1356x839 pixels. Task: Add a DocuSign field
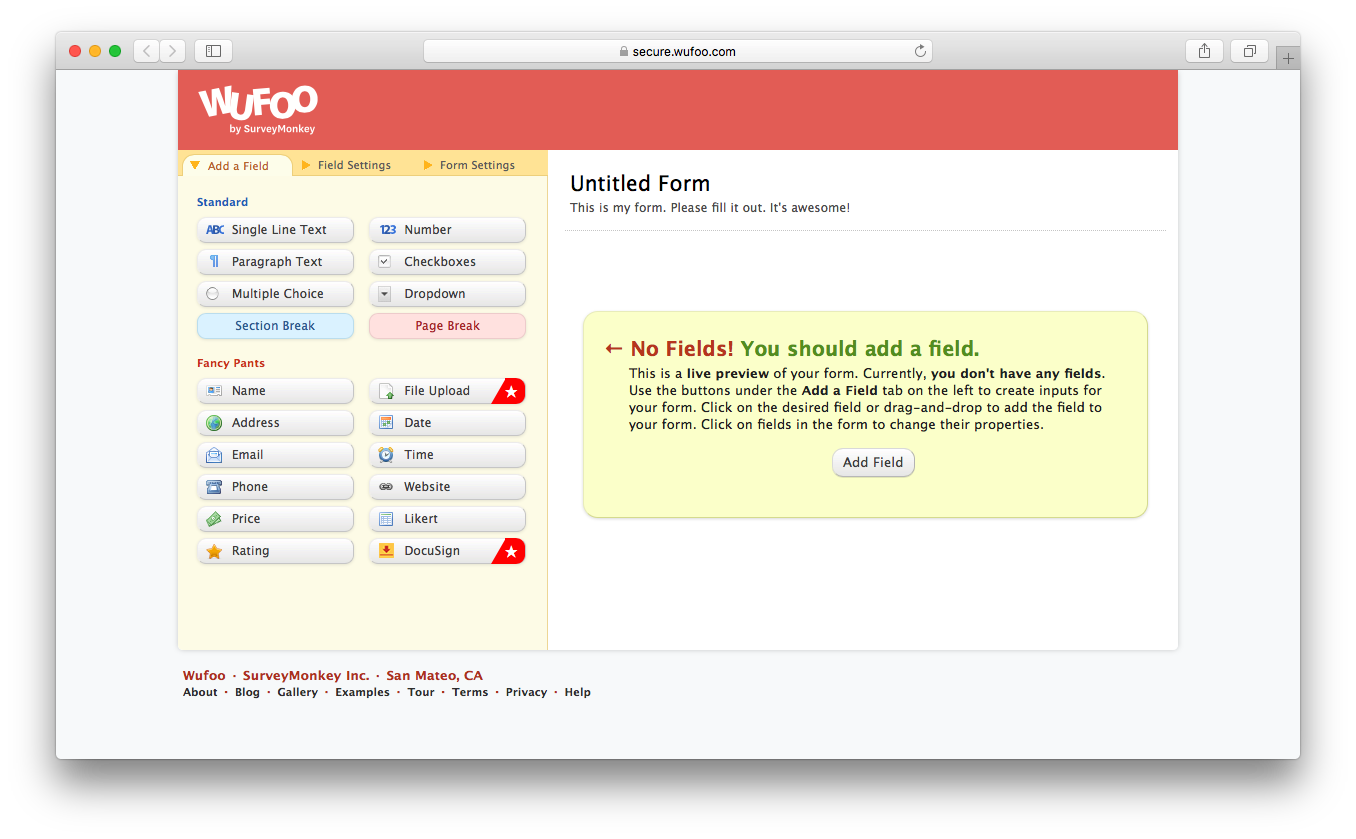pos(447,551)
